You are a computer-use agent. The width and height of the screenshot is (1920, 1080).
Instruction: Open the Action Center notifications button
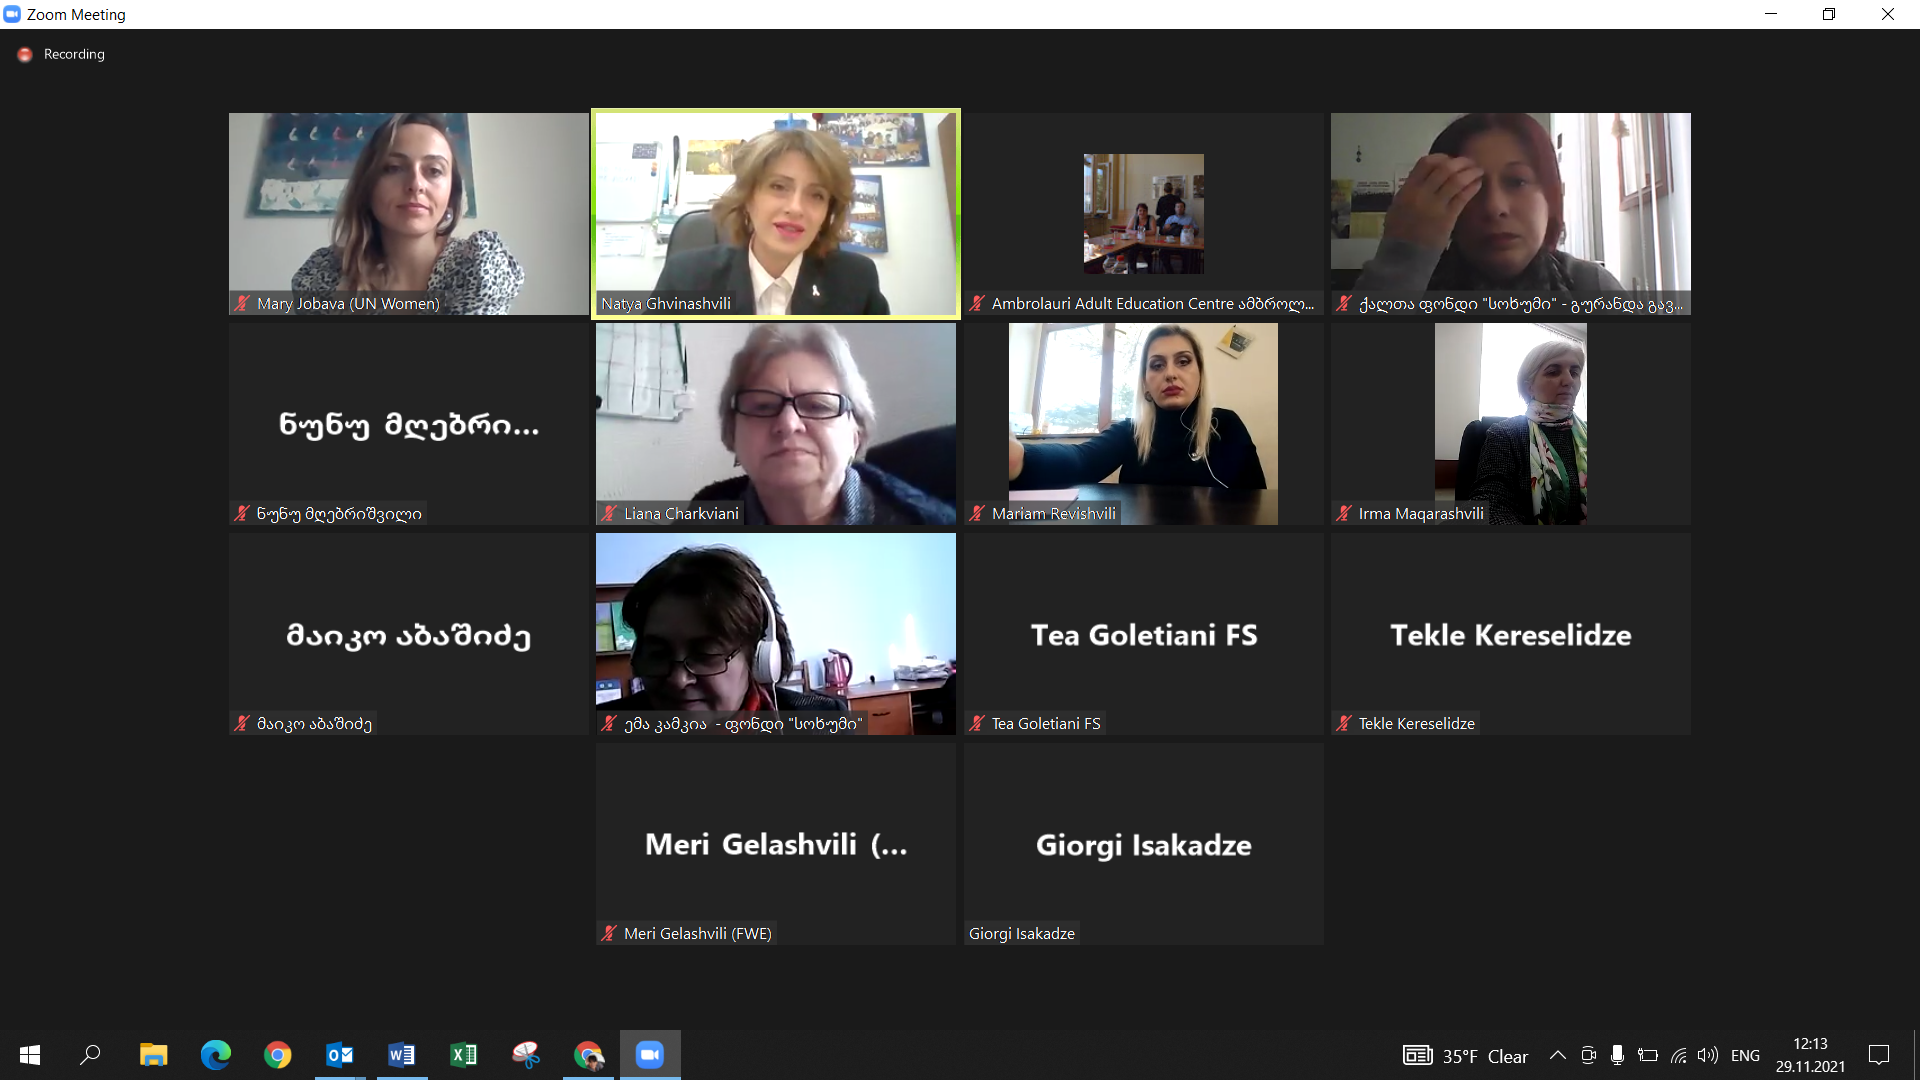coord(1879,1055)
